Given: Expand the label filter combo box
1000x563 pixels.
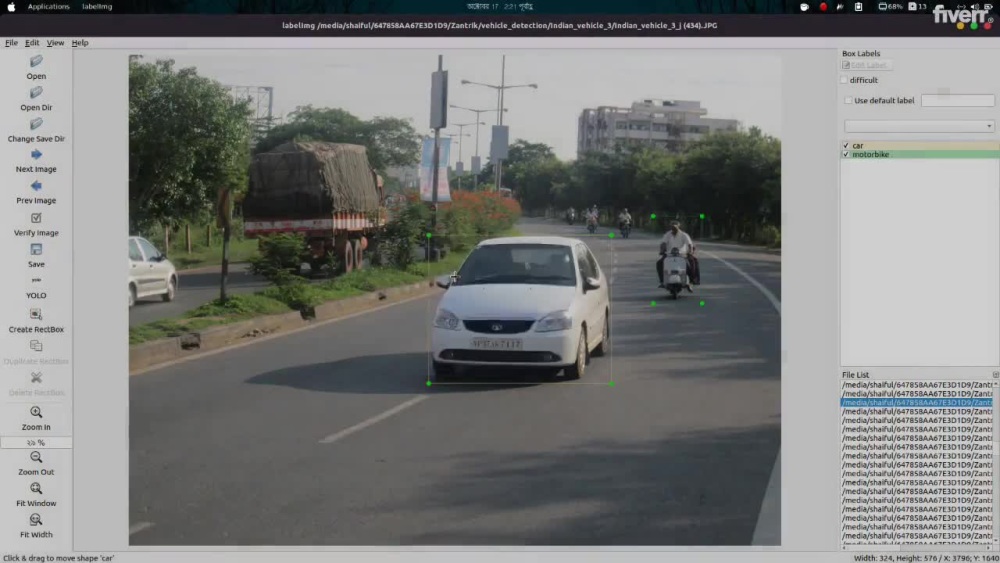Looking at the screenshot, I should 919,126.
